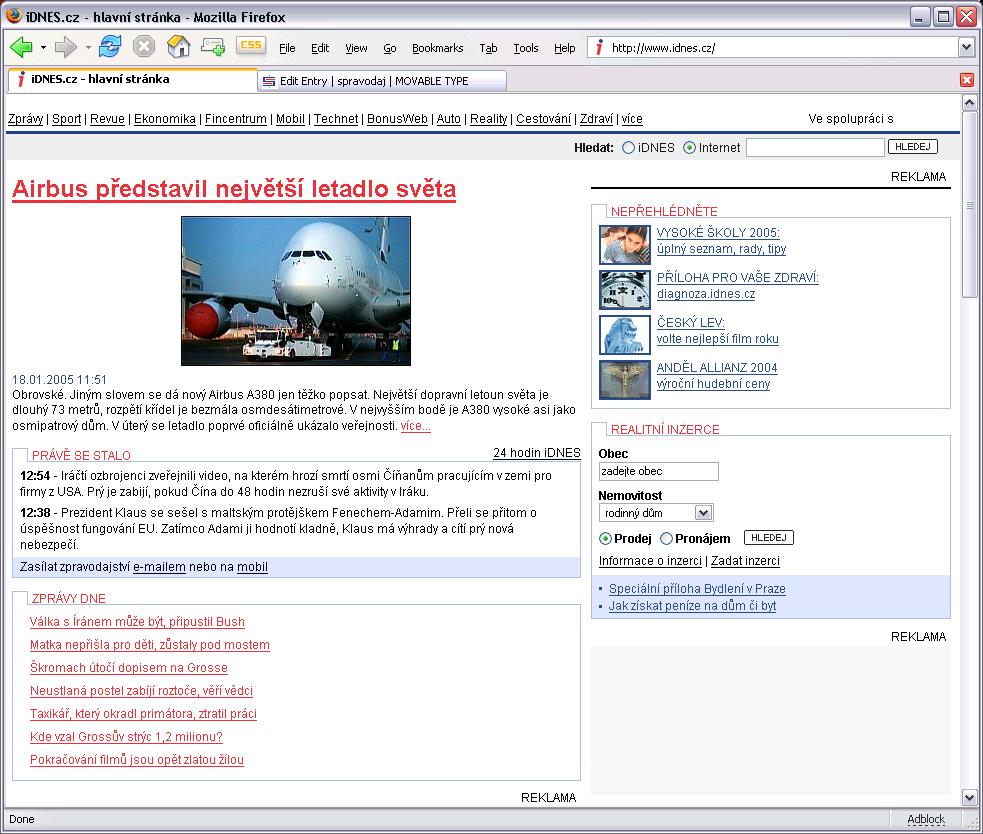Click the Airbus A380 photo
Image resolution: width=983 pixels, height=834 pixels.
pyautogui.click(x=296, y=291)
